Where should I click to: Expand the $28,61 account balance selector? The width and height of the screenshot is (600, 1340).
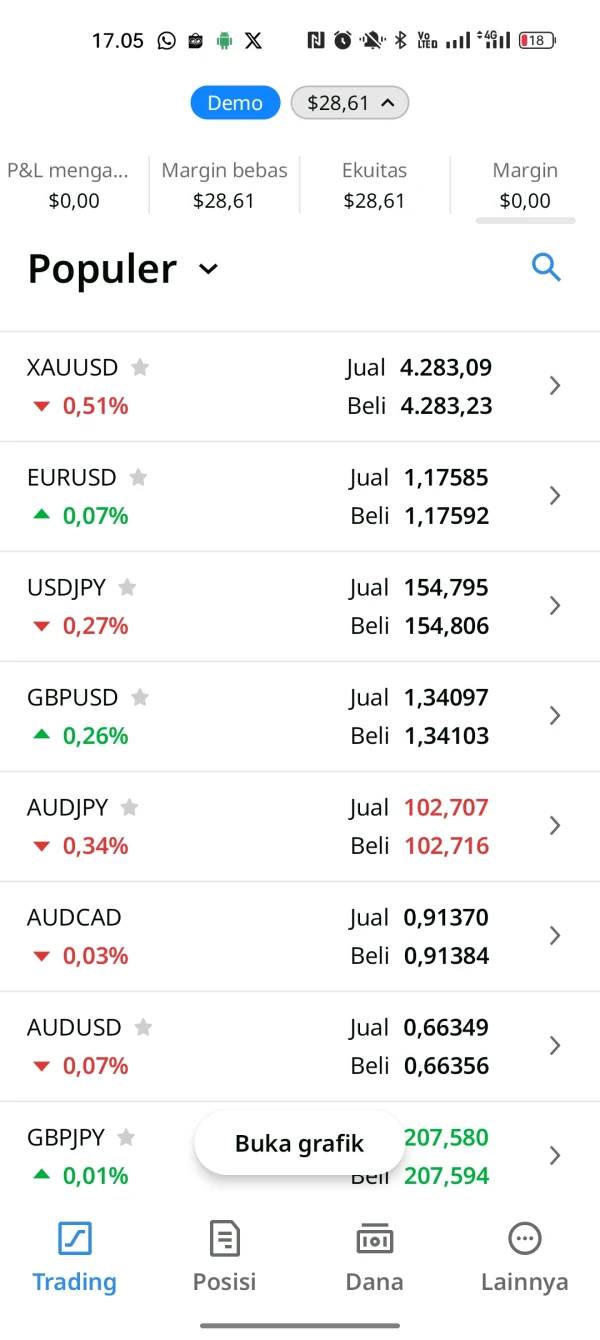tap(349, 102)
